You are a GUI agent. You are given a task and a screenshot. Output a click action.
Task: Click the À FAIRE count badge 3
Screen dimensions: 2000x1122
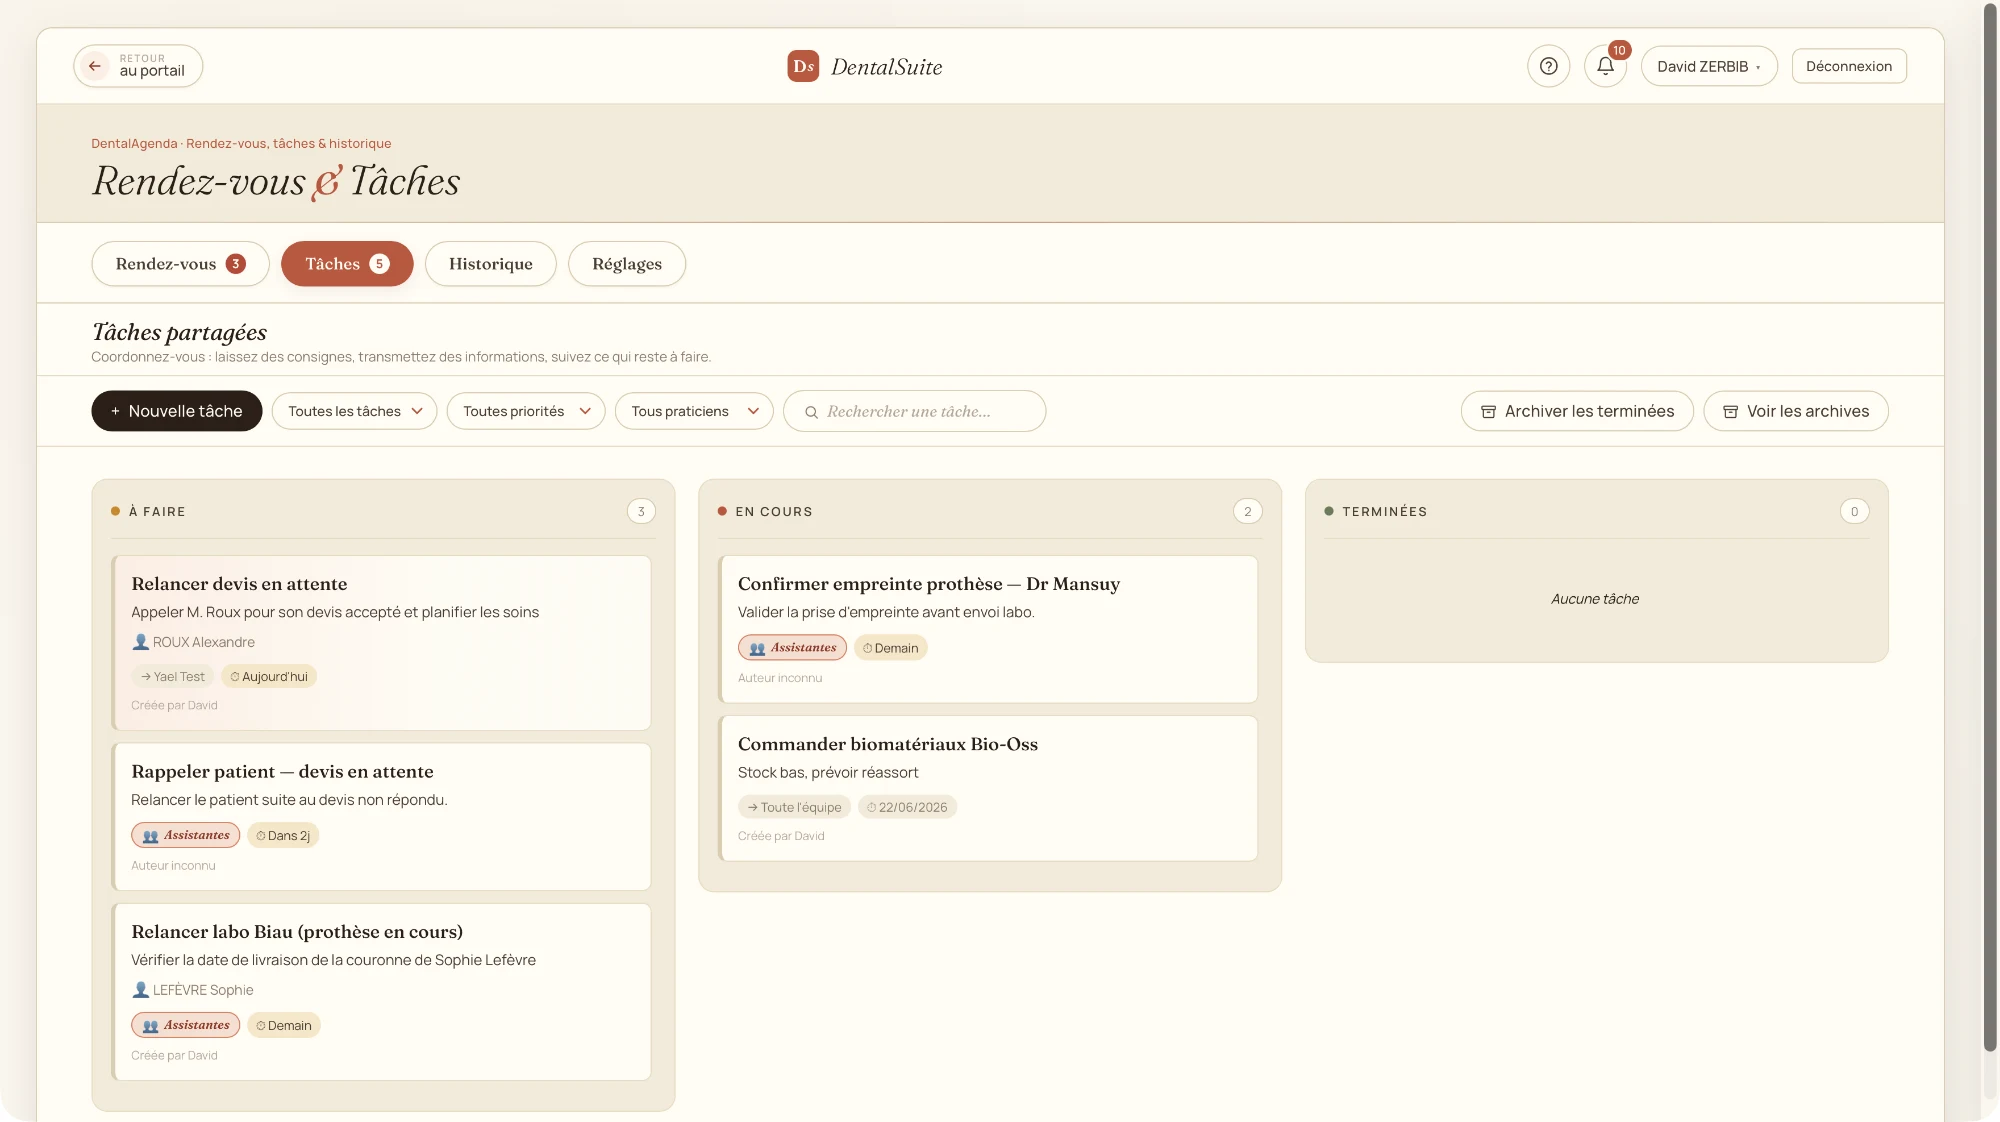click(642, 512)
